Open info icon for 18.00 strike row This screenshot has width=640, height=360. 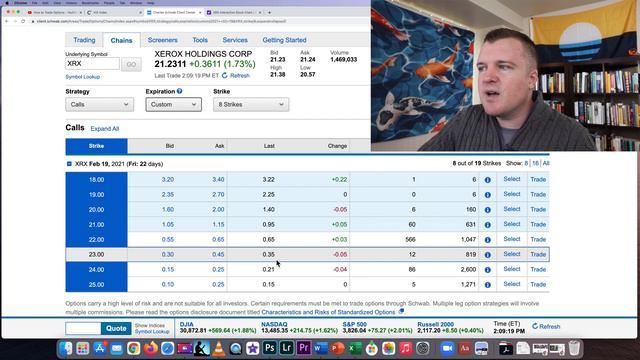point(487,180)
